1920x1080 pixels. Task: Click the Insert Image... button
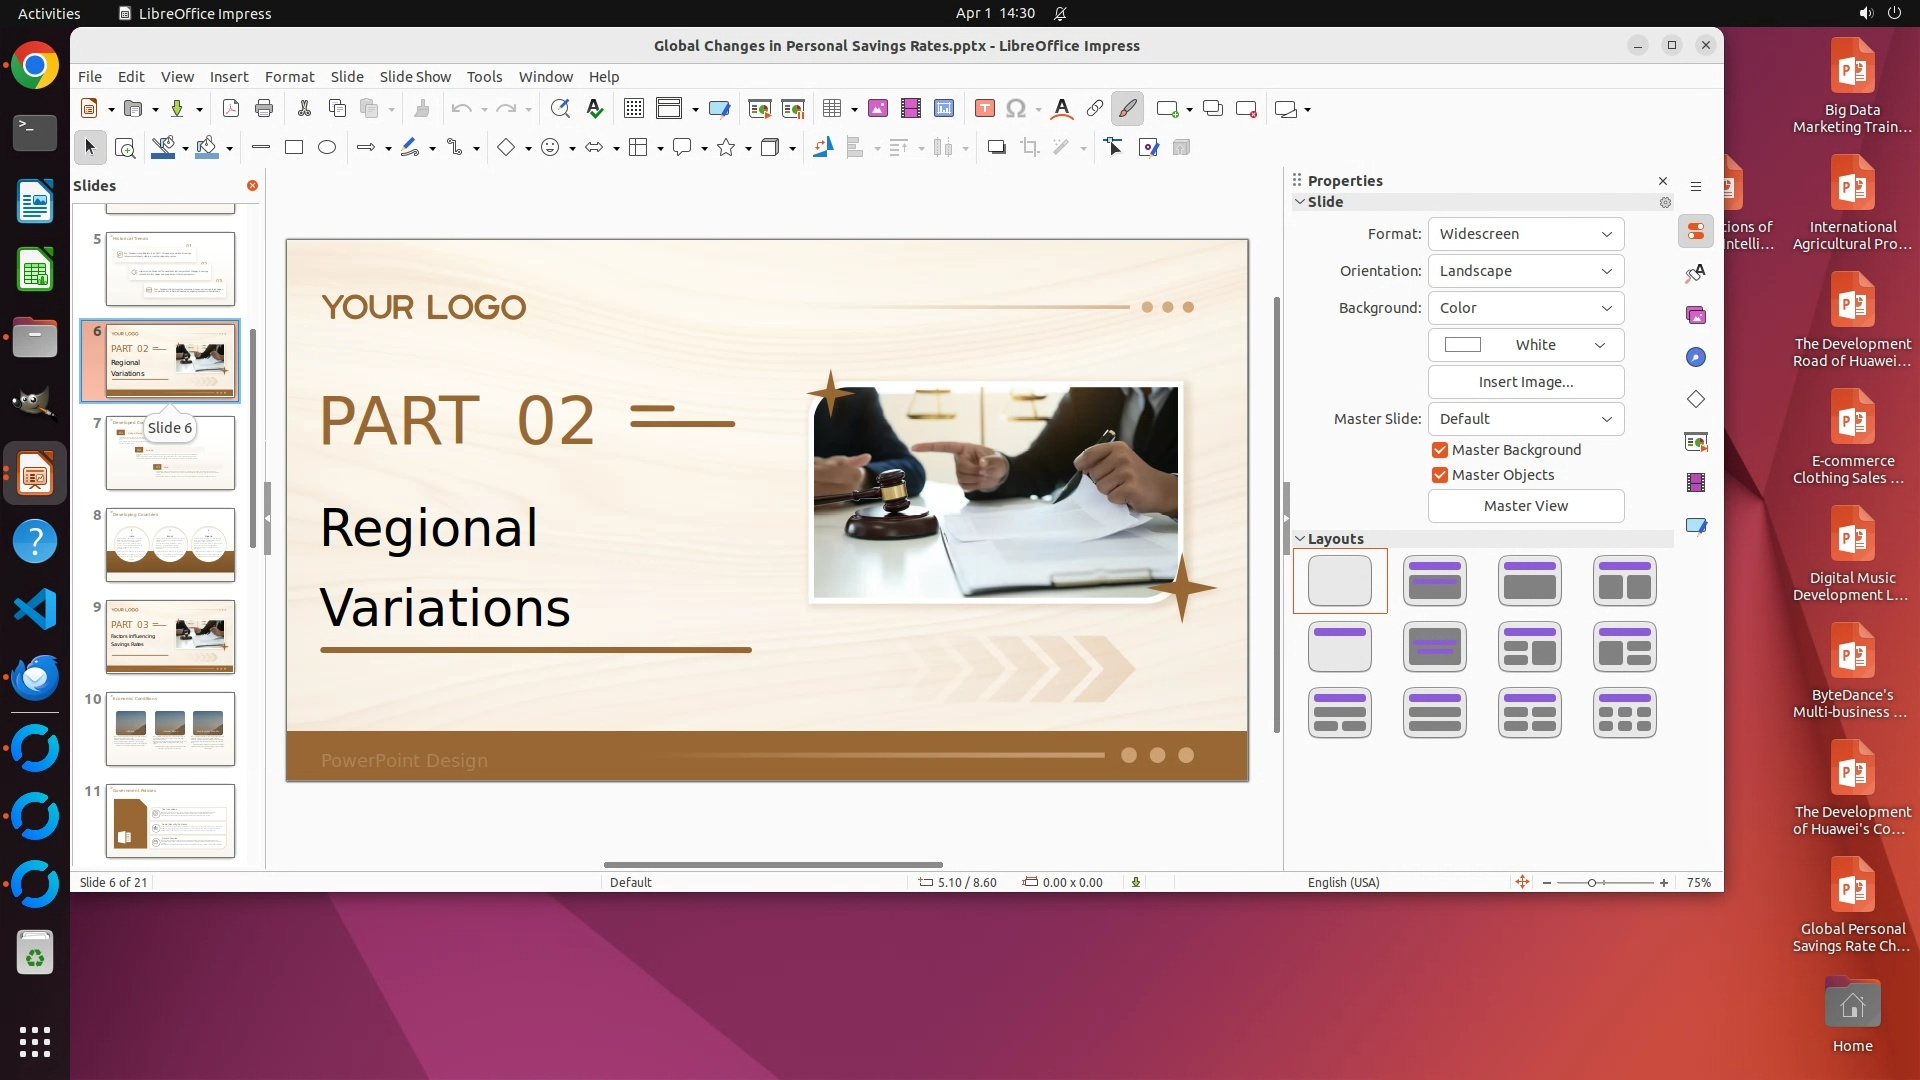[1525, 382]
